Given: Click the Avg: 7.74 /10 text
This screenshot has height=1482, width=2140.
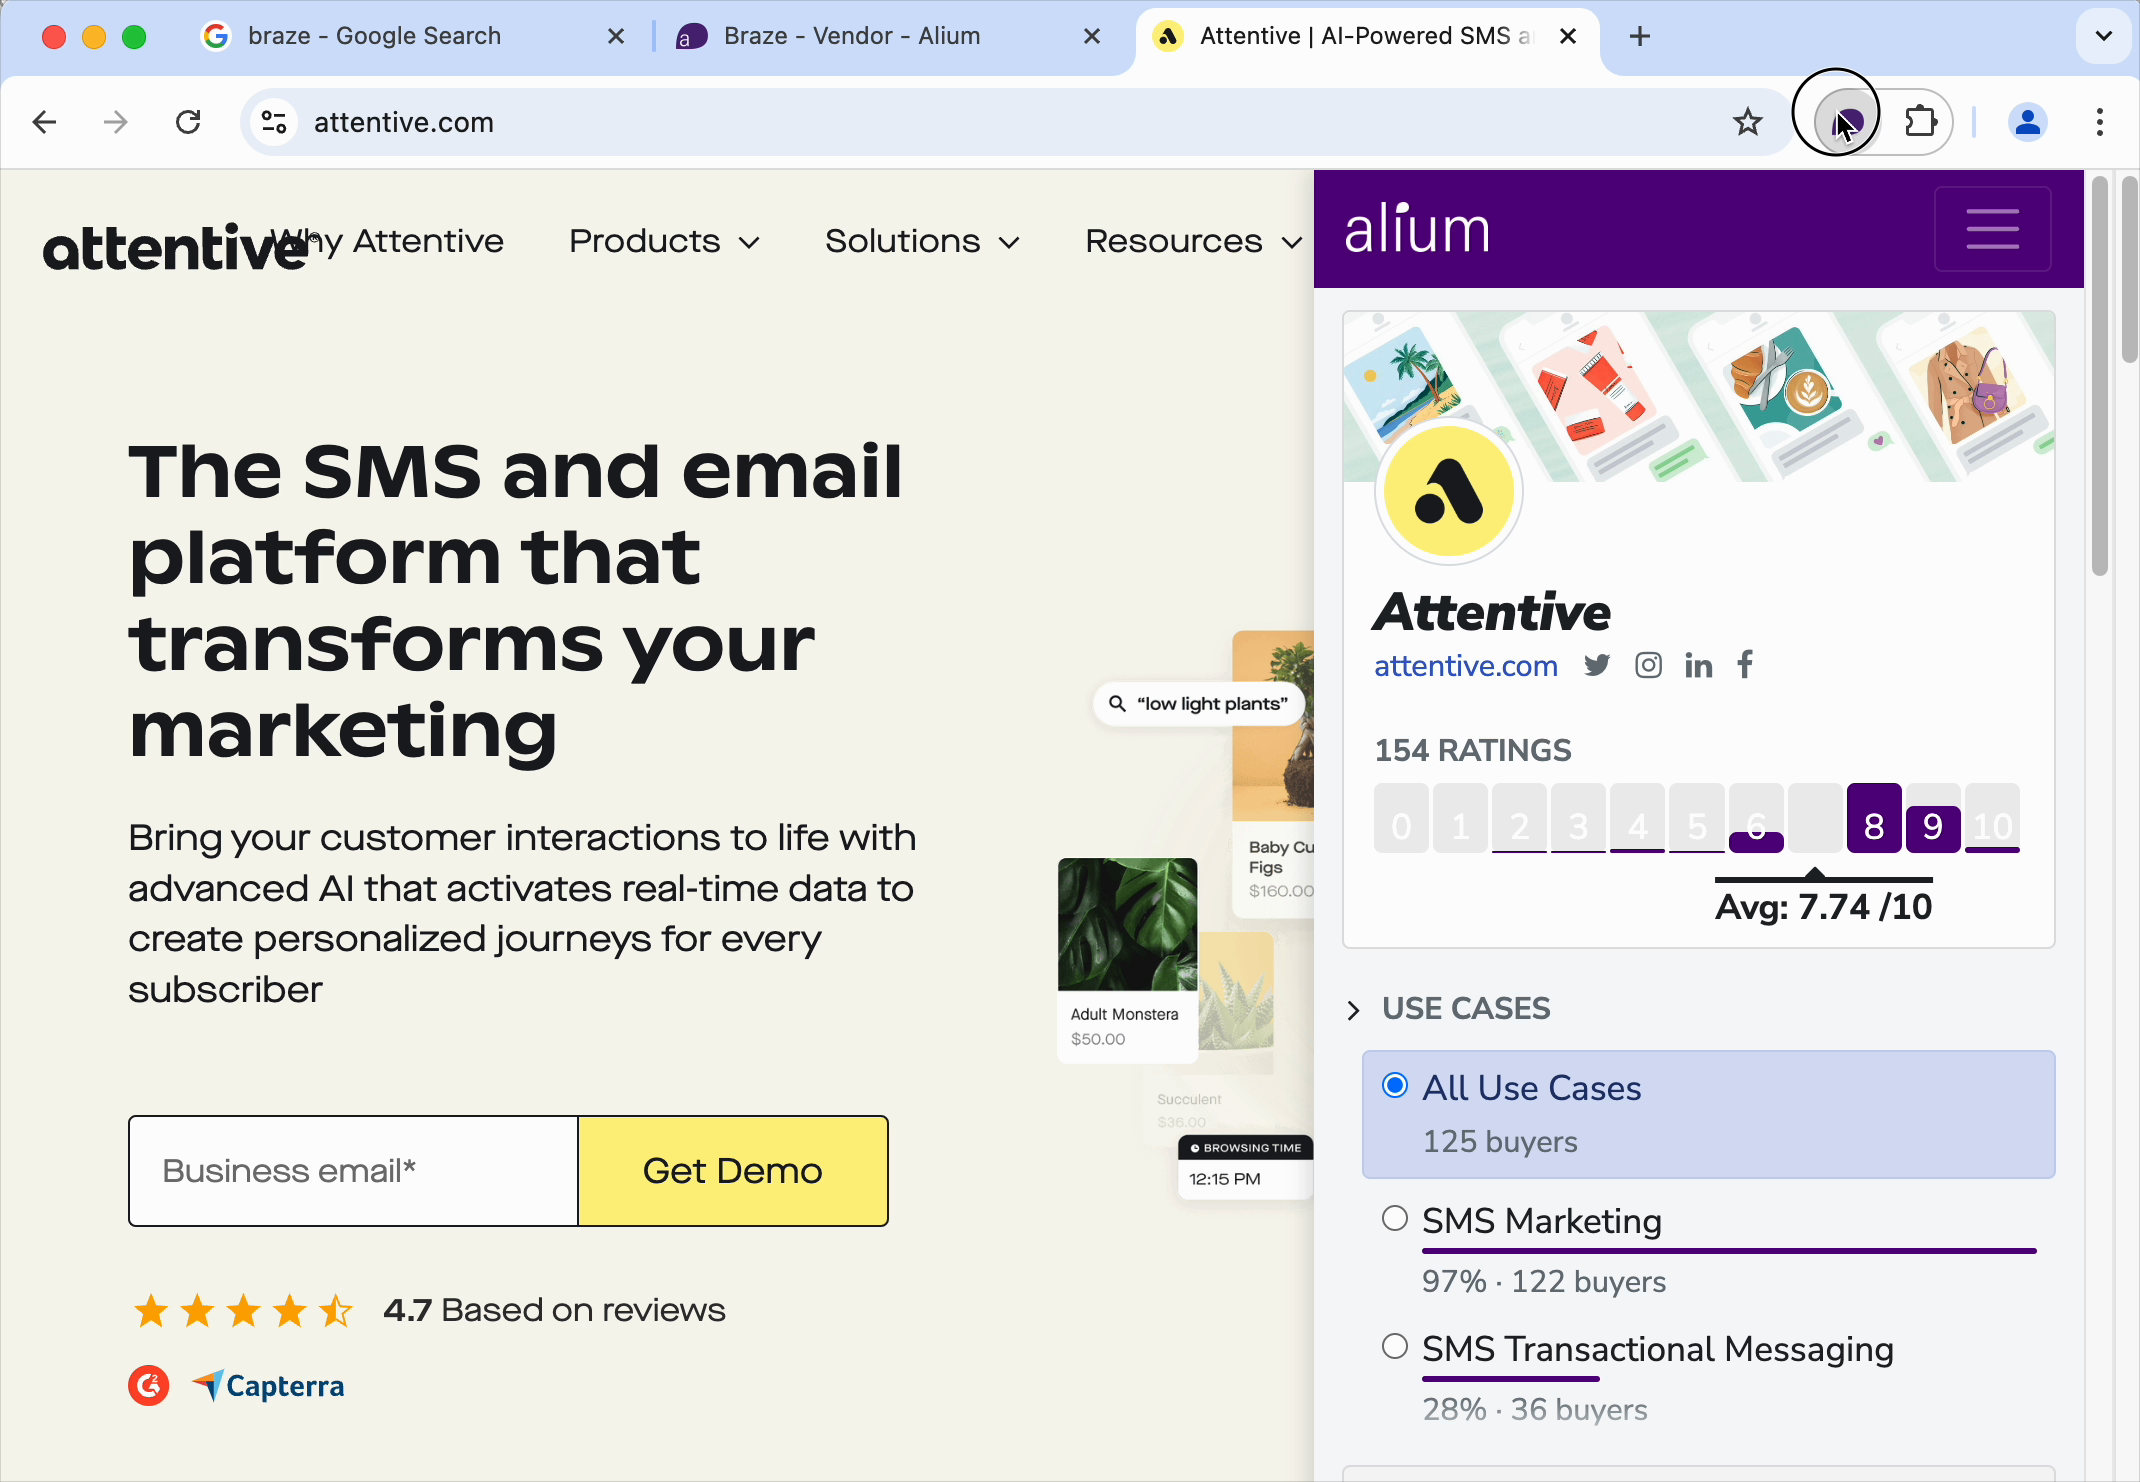Looking at the screenshot, I should click(1823, 907).
